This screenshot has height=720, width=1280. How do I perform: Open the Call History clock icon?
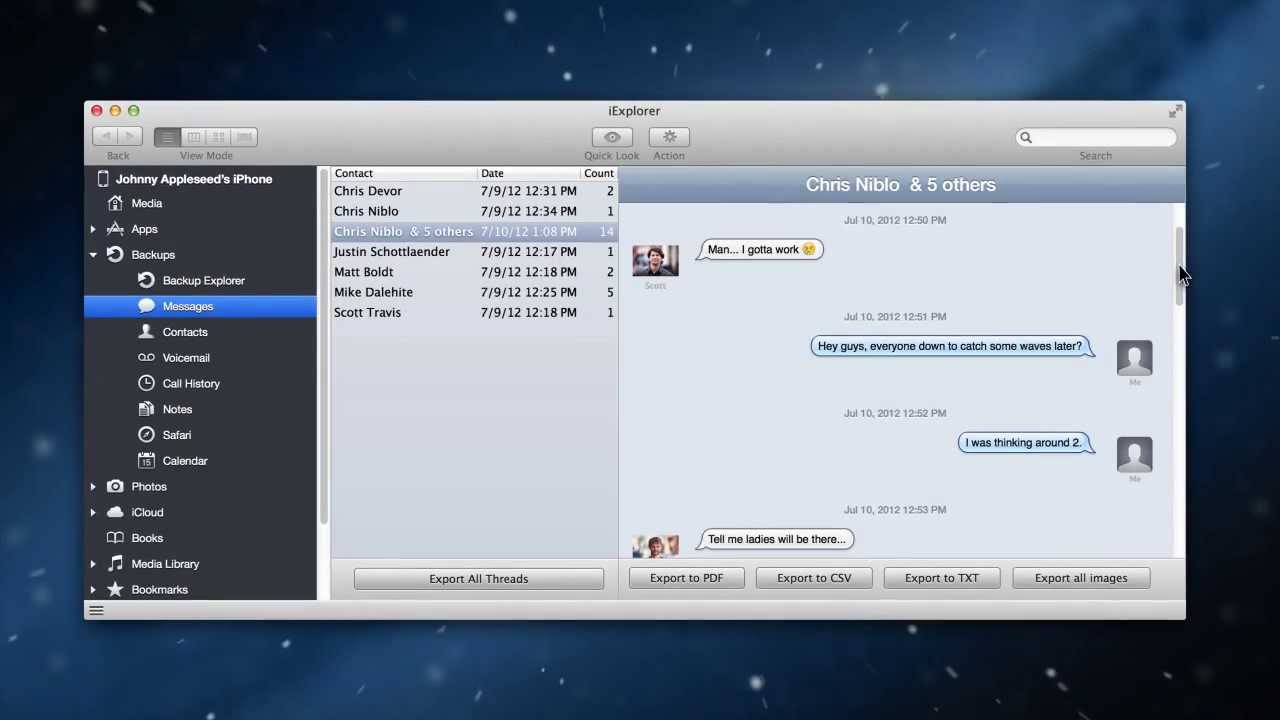[x=146, y=384]
